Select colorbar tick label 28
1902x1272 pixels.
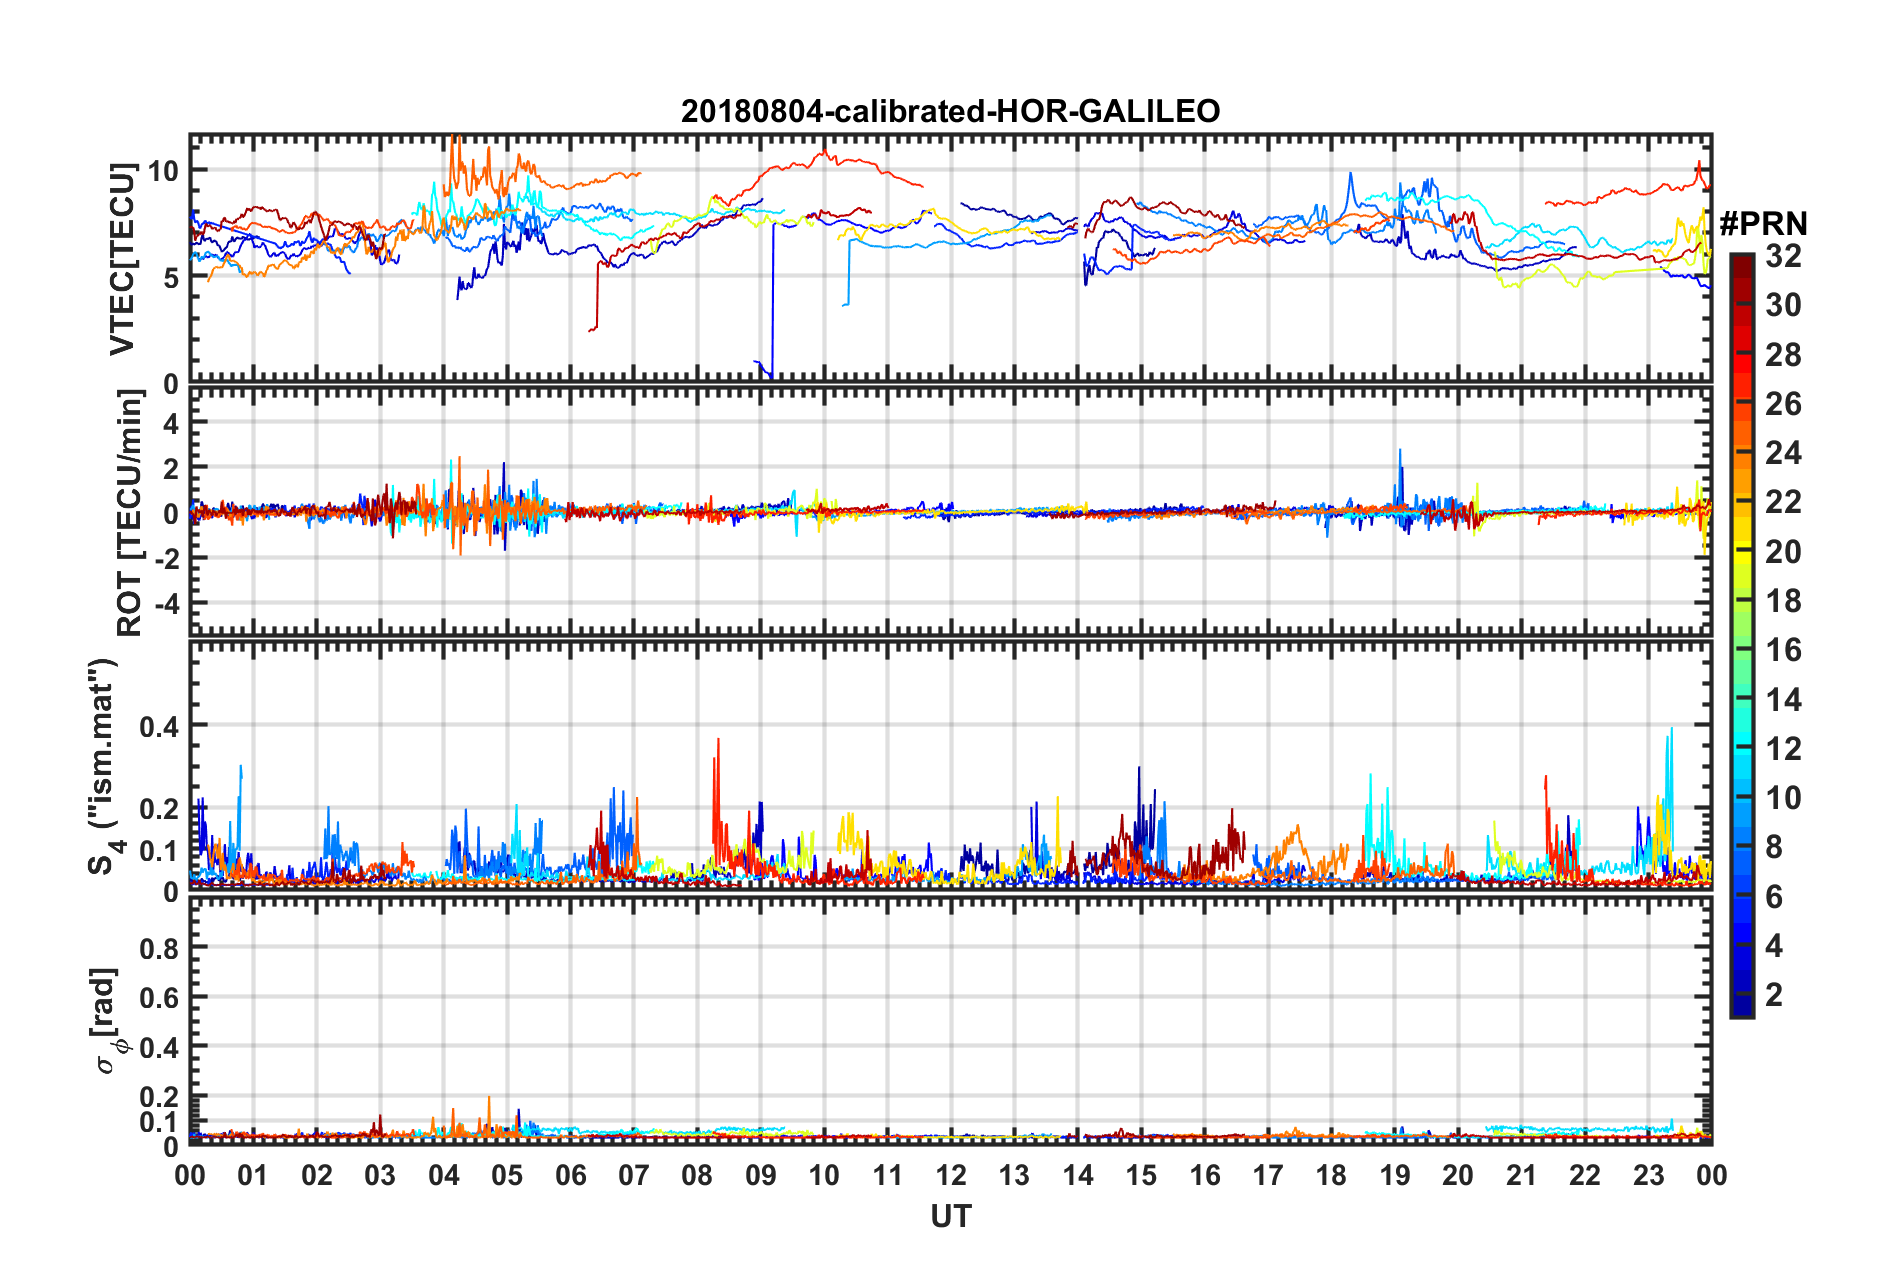coord(1783,355)
